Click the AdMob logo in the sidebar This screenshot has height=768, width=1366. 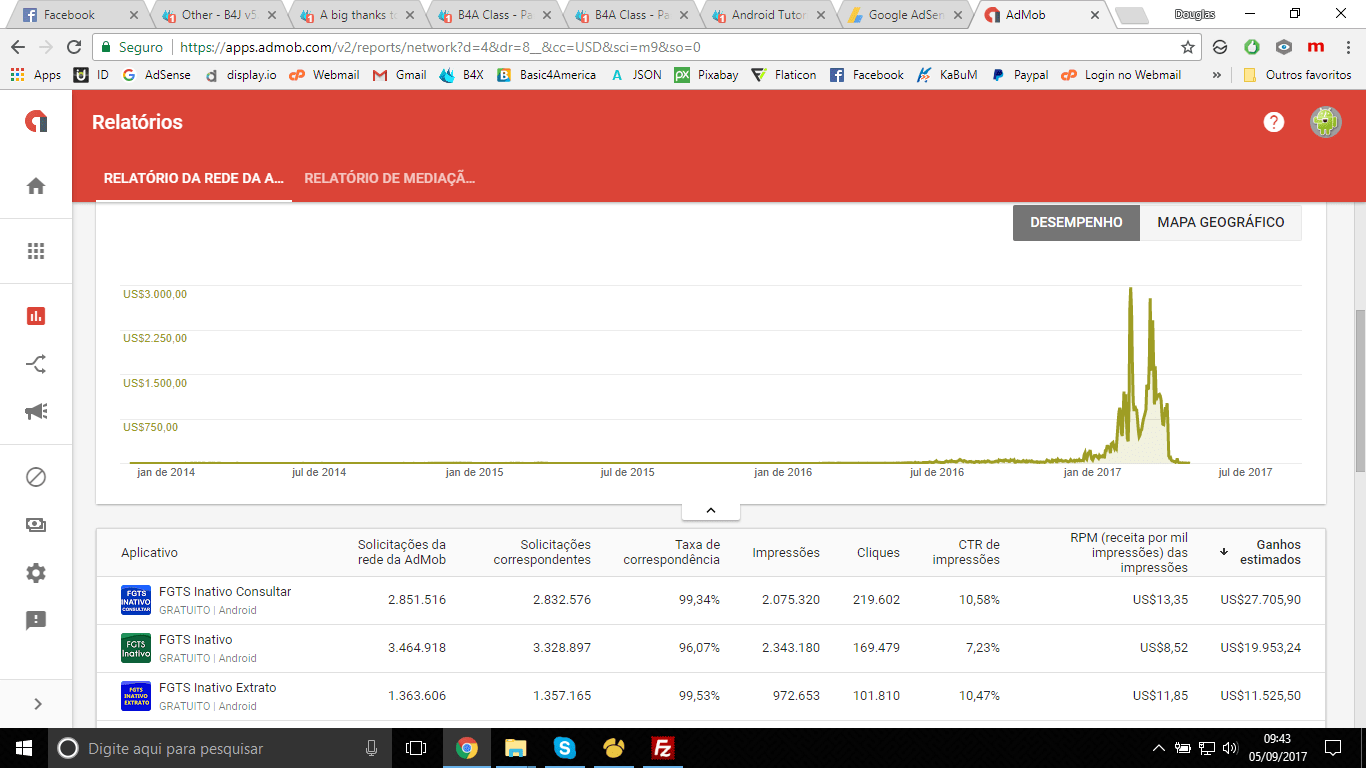(36, 121)
